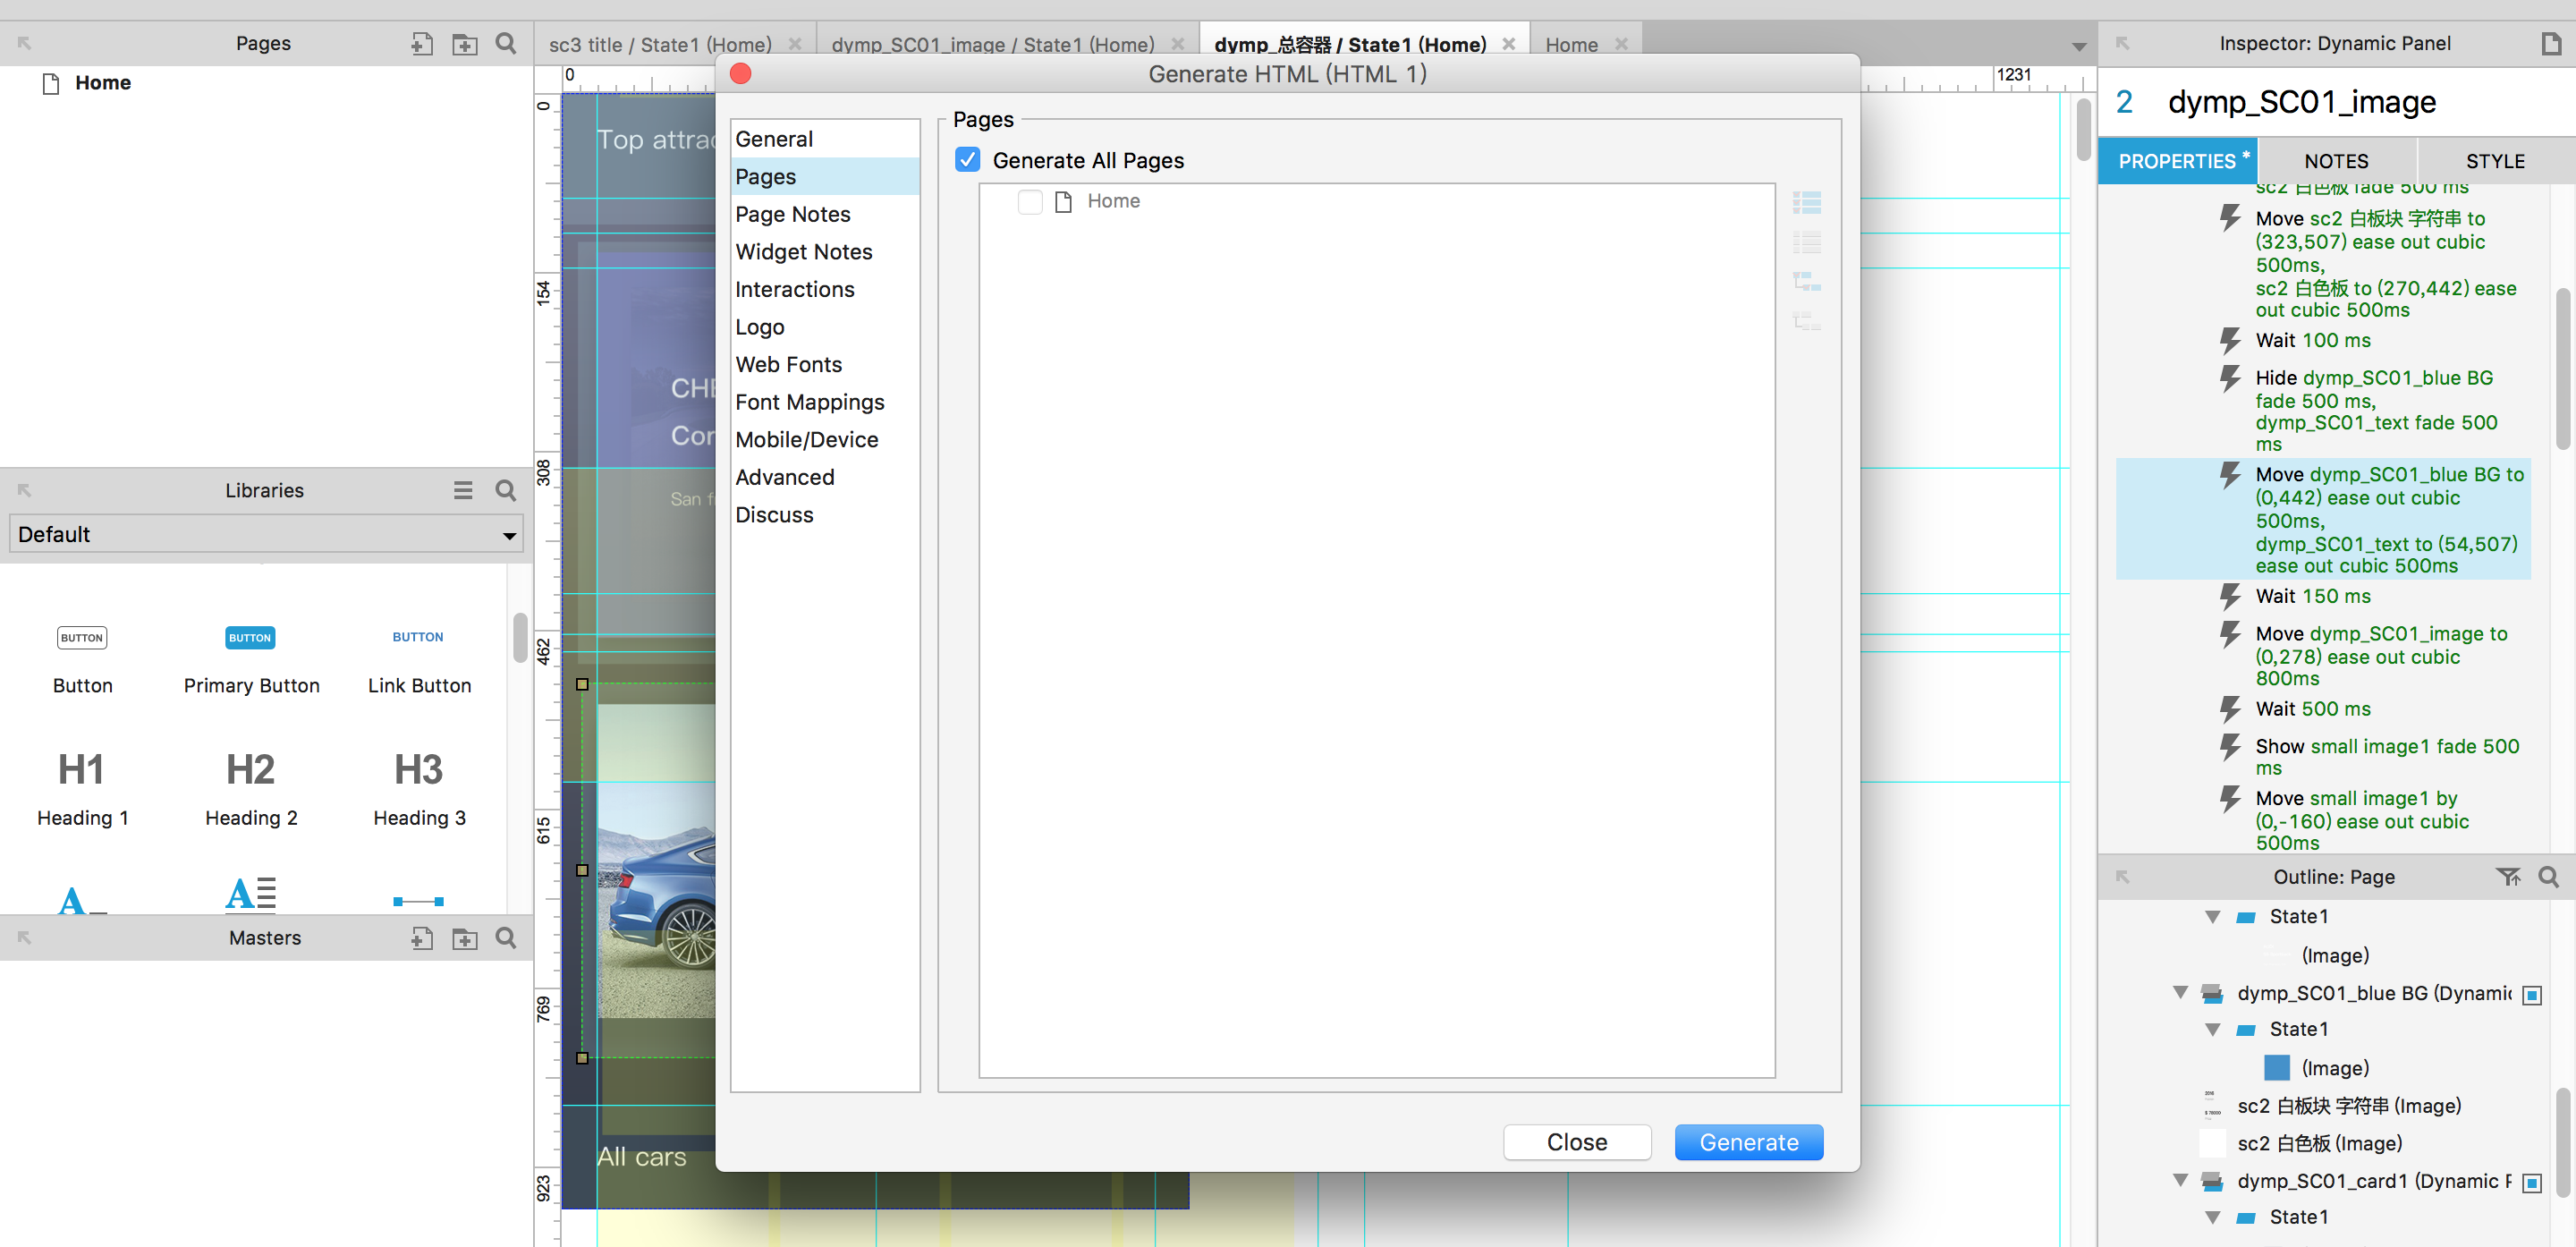The height and width of the screenshot is (1247, 2576).
Task: Click search icon in Masters panel
Action: point(506,937)
